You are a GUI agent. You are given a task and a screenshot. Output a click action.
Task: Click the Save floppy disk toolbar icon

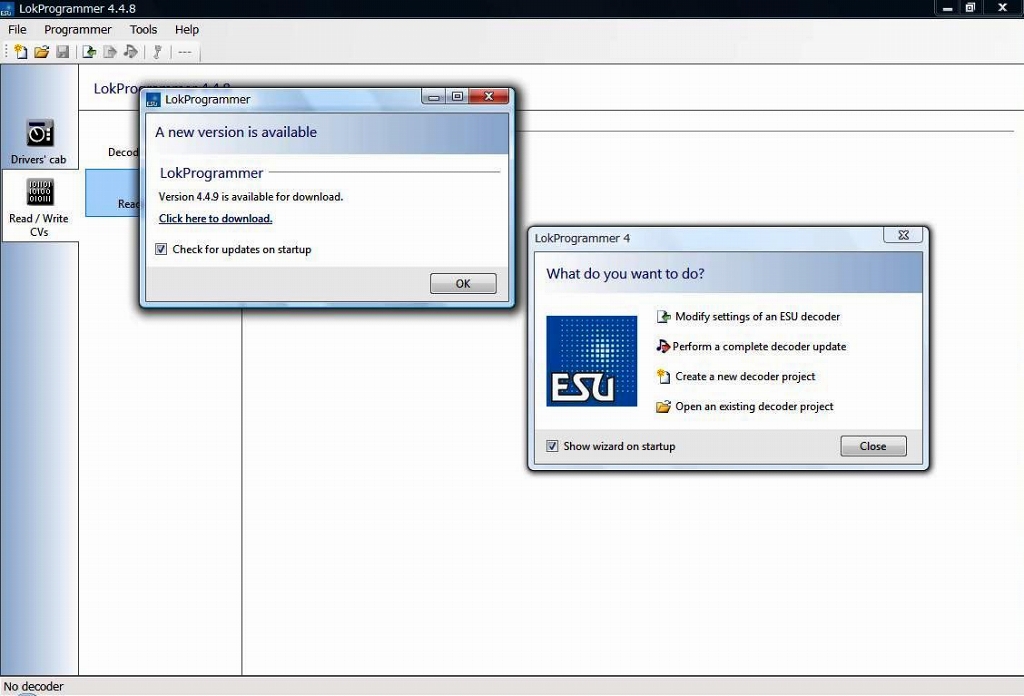[x=63, y=52]
